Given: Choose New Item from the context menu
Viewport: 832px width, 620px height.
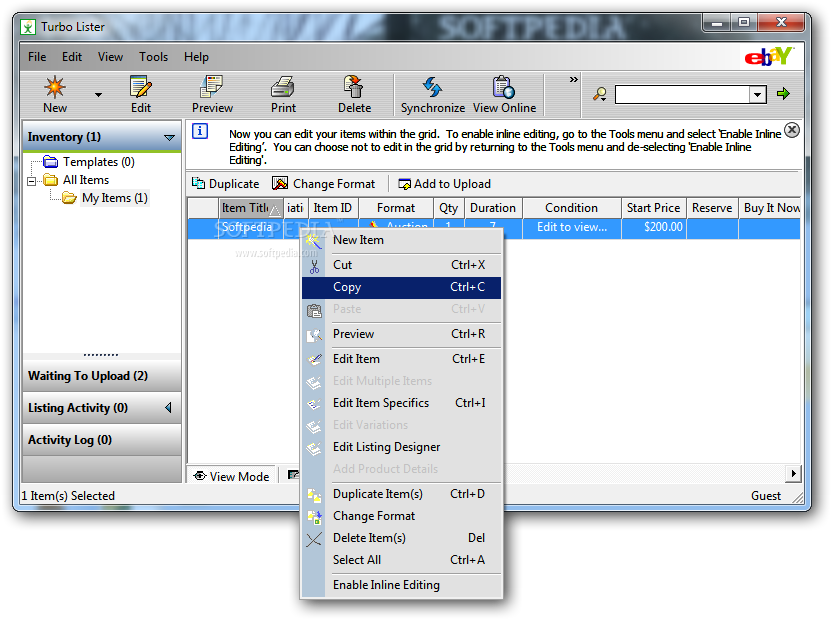Looking at the screenshot, I should pyautogui.click(x=402, y=240).
